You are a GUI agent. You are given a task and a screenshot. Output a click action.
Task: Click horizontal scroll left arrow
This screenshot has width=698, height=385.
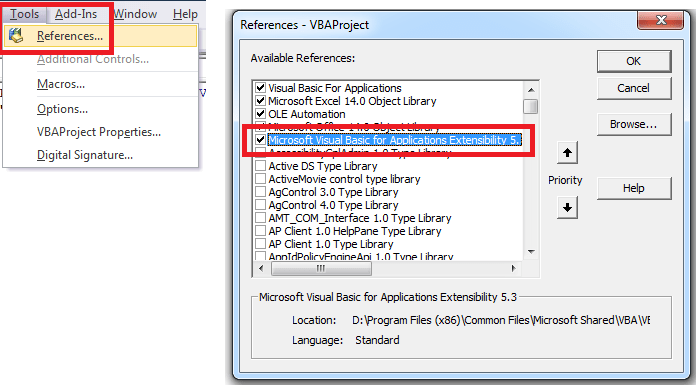coord(261,268)
